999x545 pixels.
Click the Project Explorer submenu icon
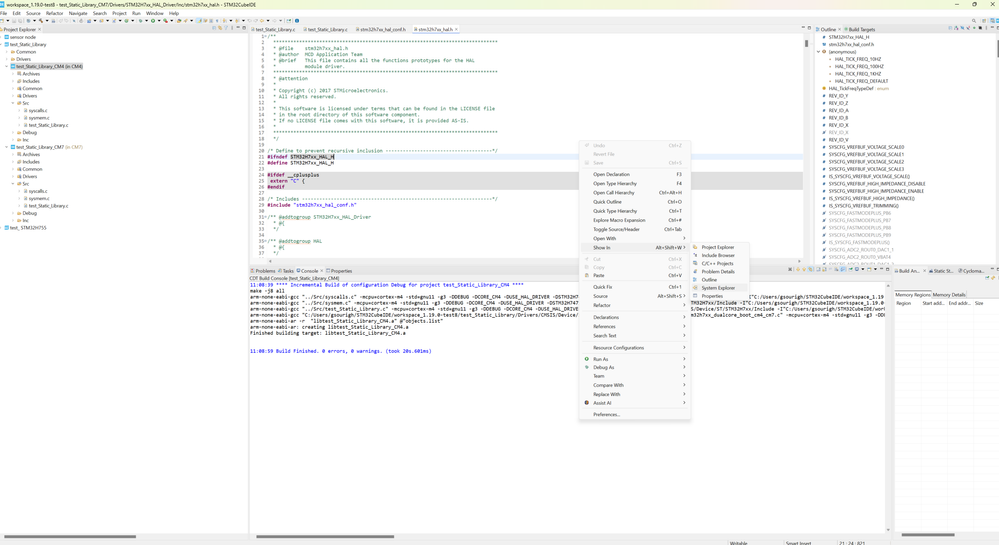(696, 247)
